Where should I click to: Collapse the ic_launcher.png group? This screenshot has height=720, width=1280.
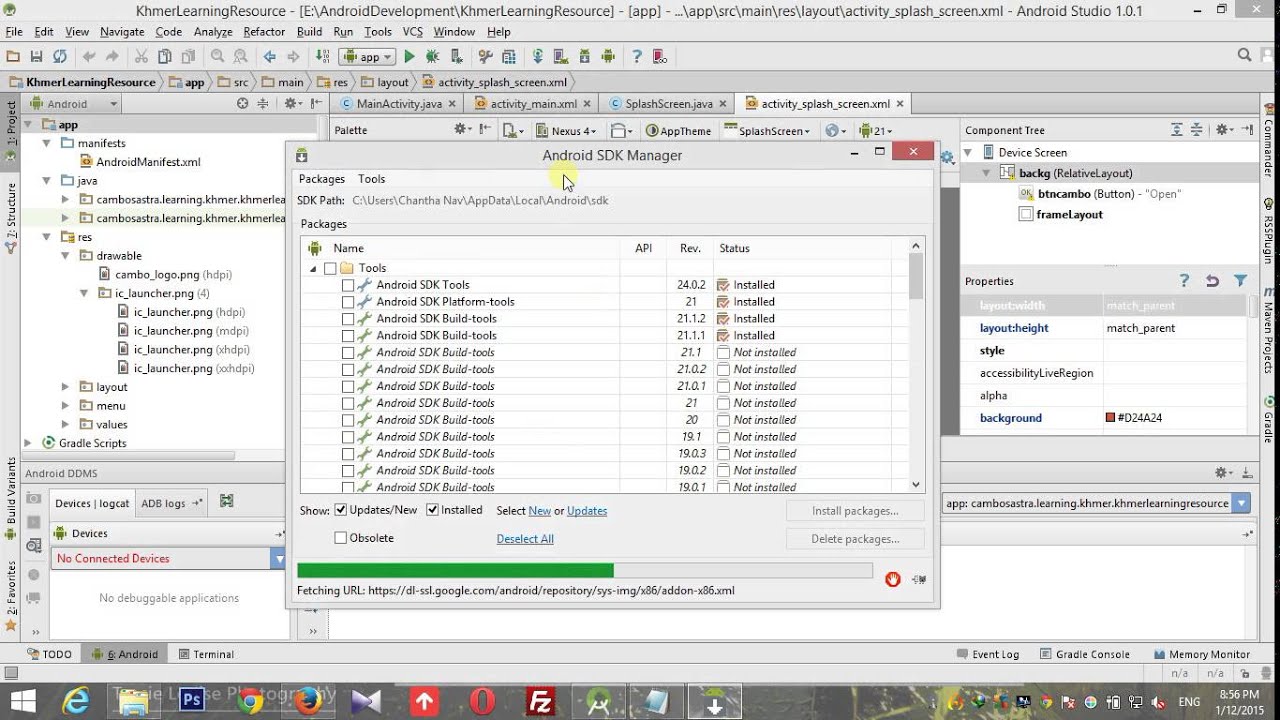pos(85,294)
